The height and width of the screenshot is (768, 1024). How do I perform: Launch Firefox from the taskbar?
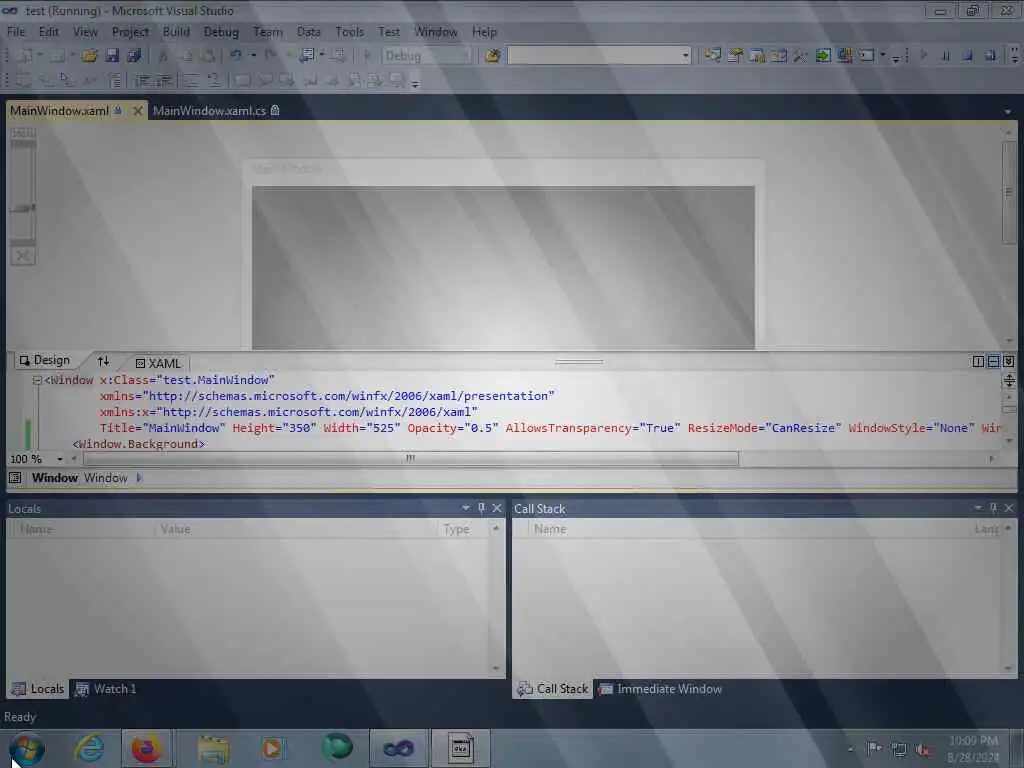tap(146, 749)
